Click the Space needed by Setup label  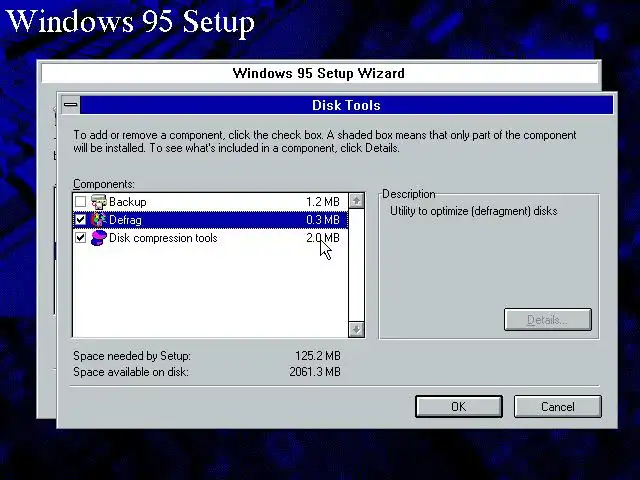[x=132, y=356]
